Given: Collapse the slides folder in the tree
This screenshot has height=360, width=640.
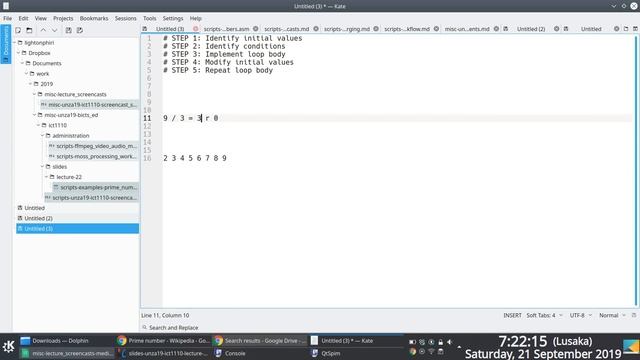Looking at the screenshot, I should coord(42,167).
